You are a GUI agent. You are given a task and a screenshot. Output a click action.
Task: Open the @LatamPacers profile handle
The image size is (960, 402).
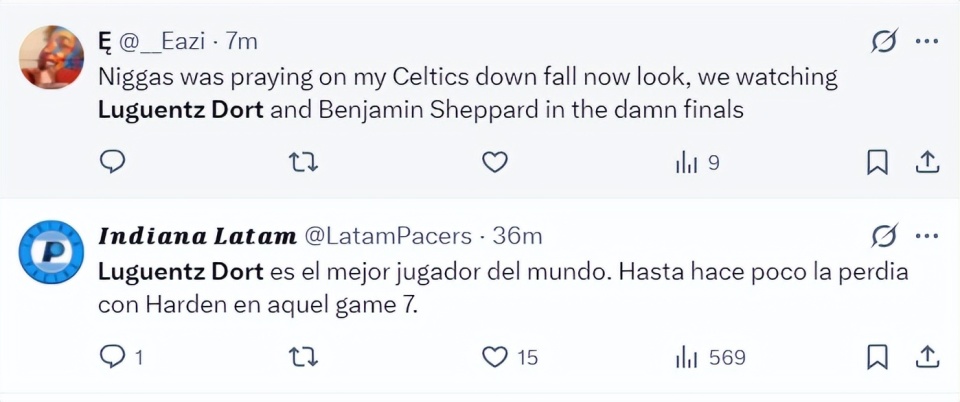pos(388,236)
